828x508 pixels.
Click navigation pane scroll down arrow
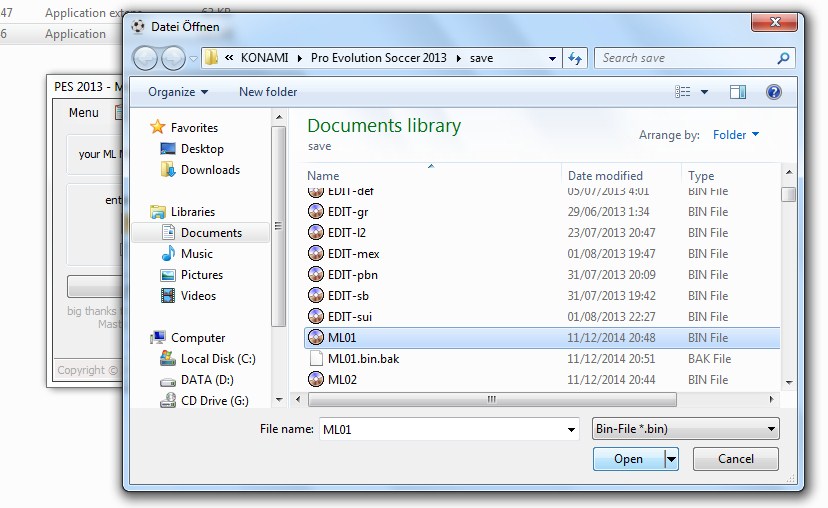click(279, 400)
